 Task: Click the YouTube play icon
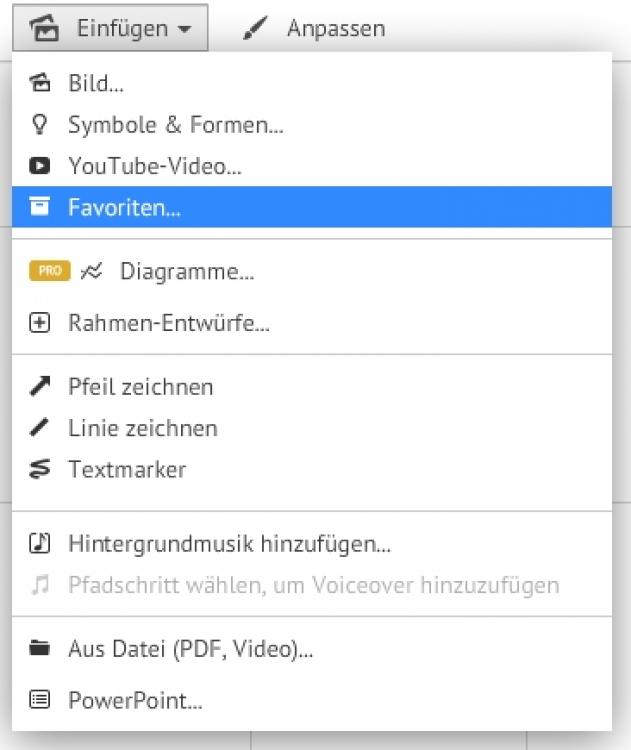pyautogui.click(x=40, y=166)
